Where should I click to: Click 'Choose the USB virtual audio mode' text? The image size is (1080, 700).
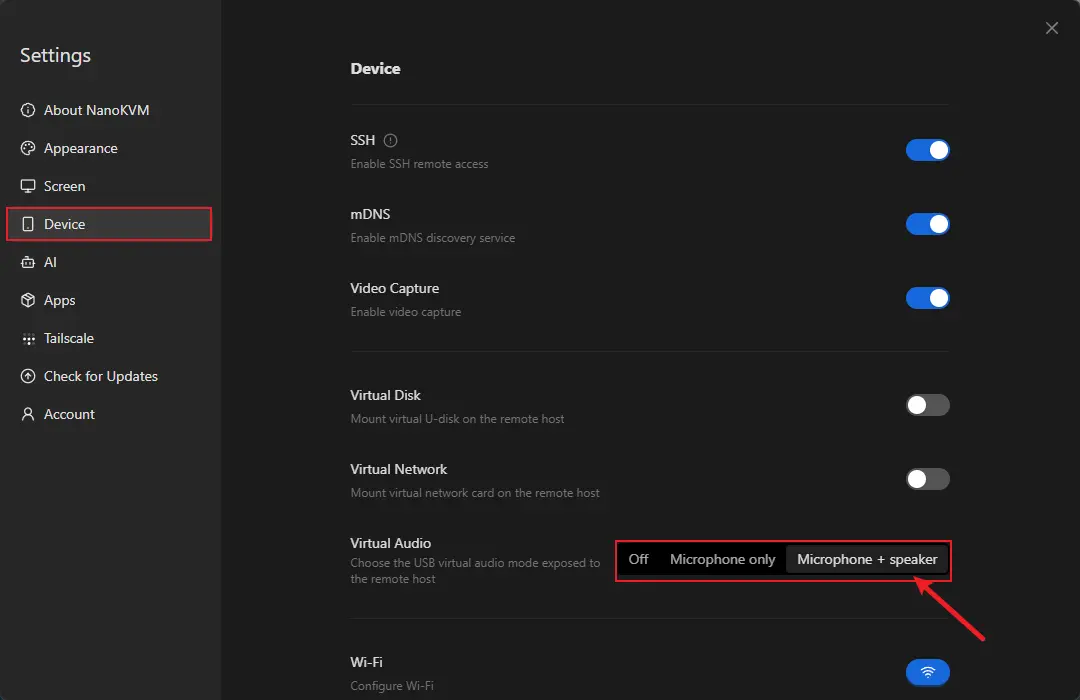click(x=475, y=571)
